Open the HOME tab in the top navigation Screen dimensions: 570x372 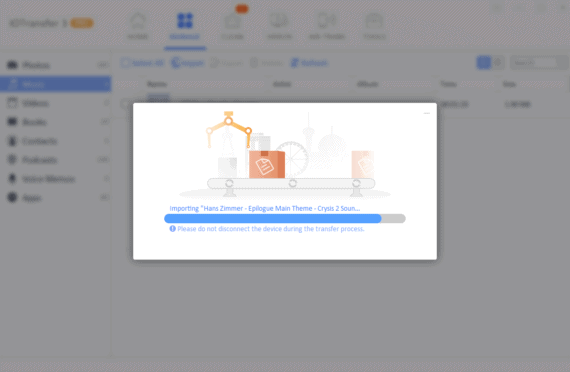(x=138, y=25)
